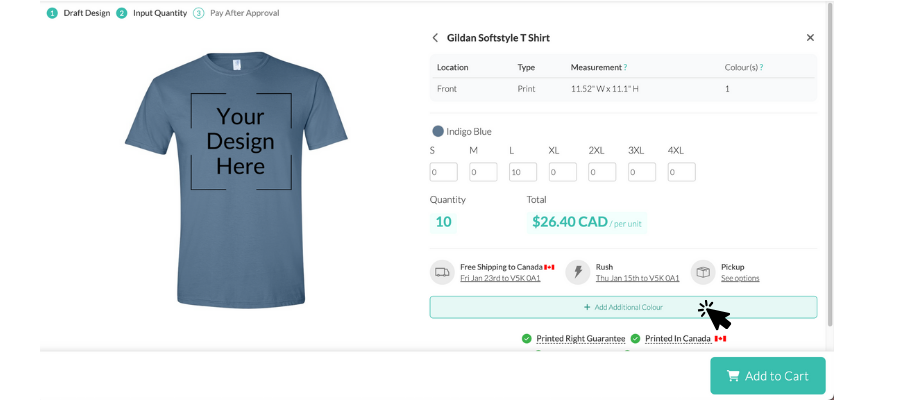Click the back arrow beside Gildan Softstyle
Viewport: 900px width, 400px height.
(435, 38)
